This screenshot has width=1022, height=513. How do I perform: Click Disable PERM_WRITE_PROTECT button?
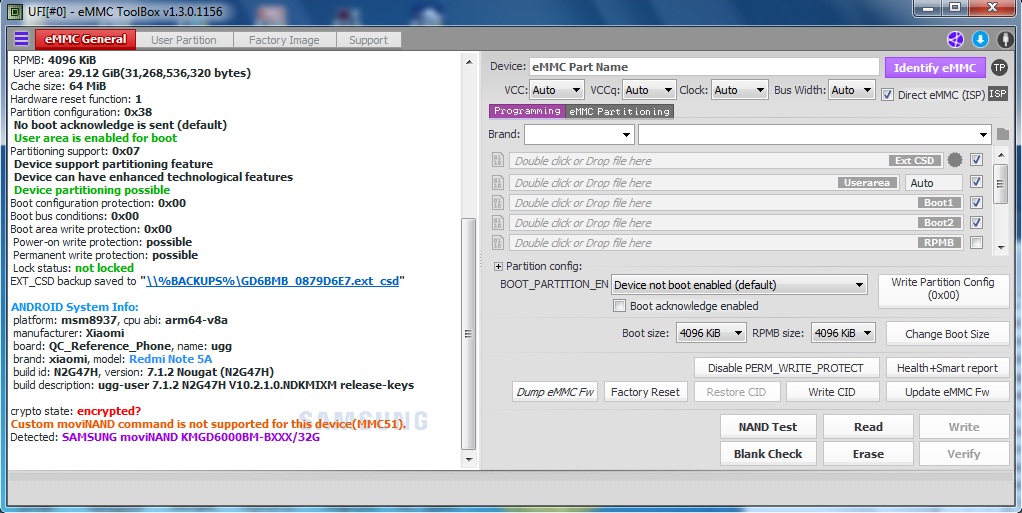coord(785,368)
